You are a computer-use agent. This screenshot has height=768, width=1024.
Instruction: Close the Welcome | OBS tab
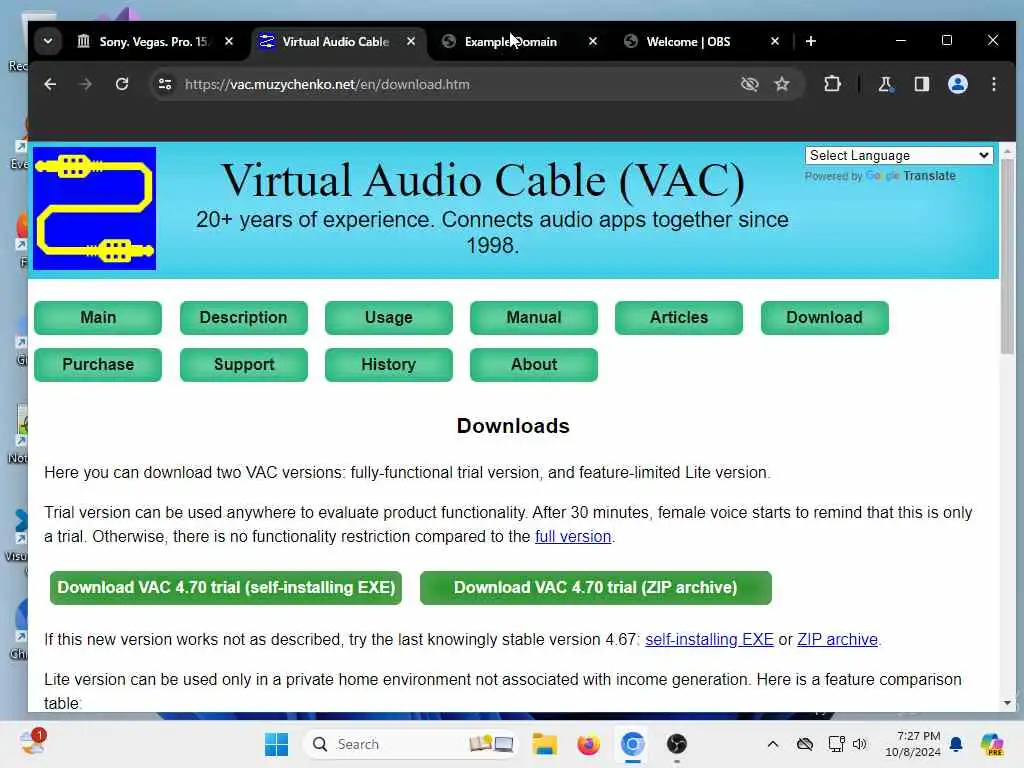coord(775,41)
